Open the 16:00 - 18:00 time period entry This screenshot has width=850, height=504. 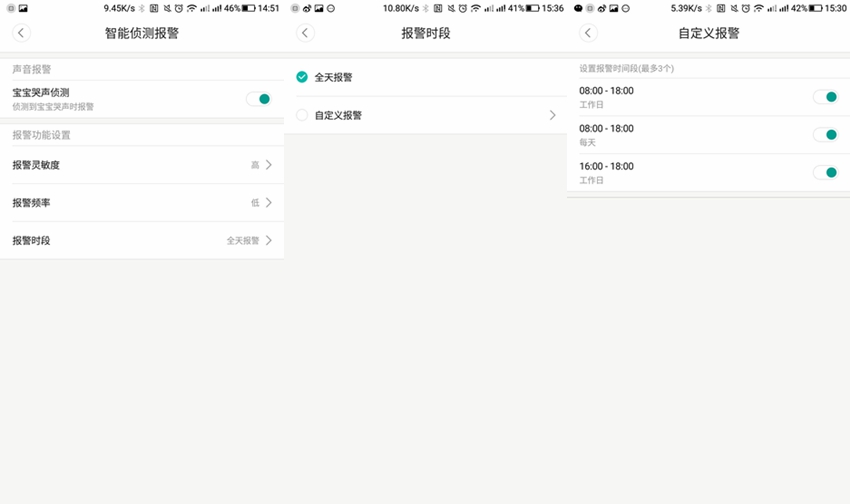point(680,173)
